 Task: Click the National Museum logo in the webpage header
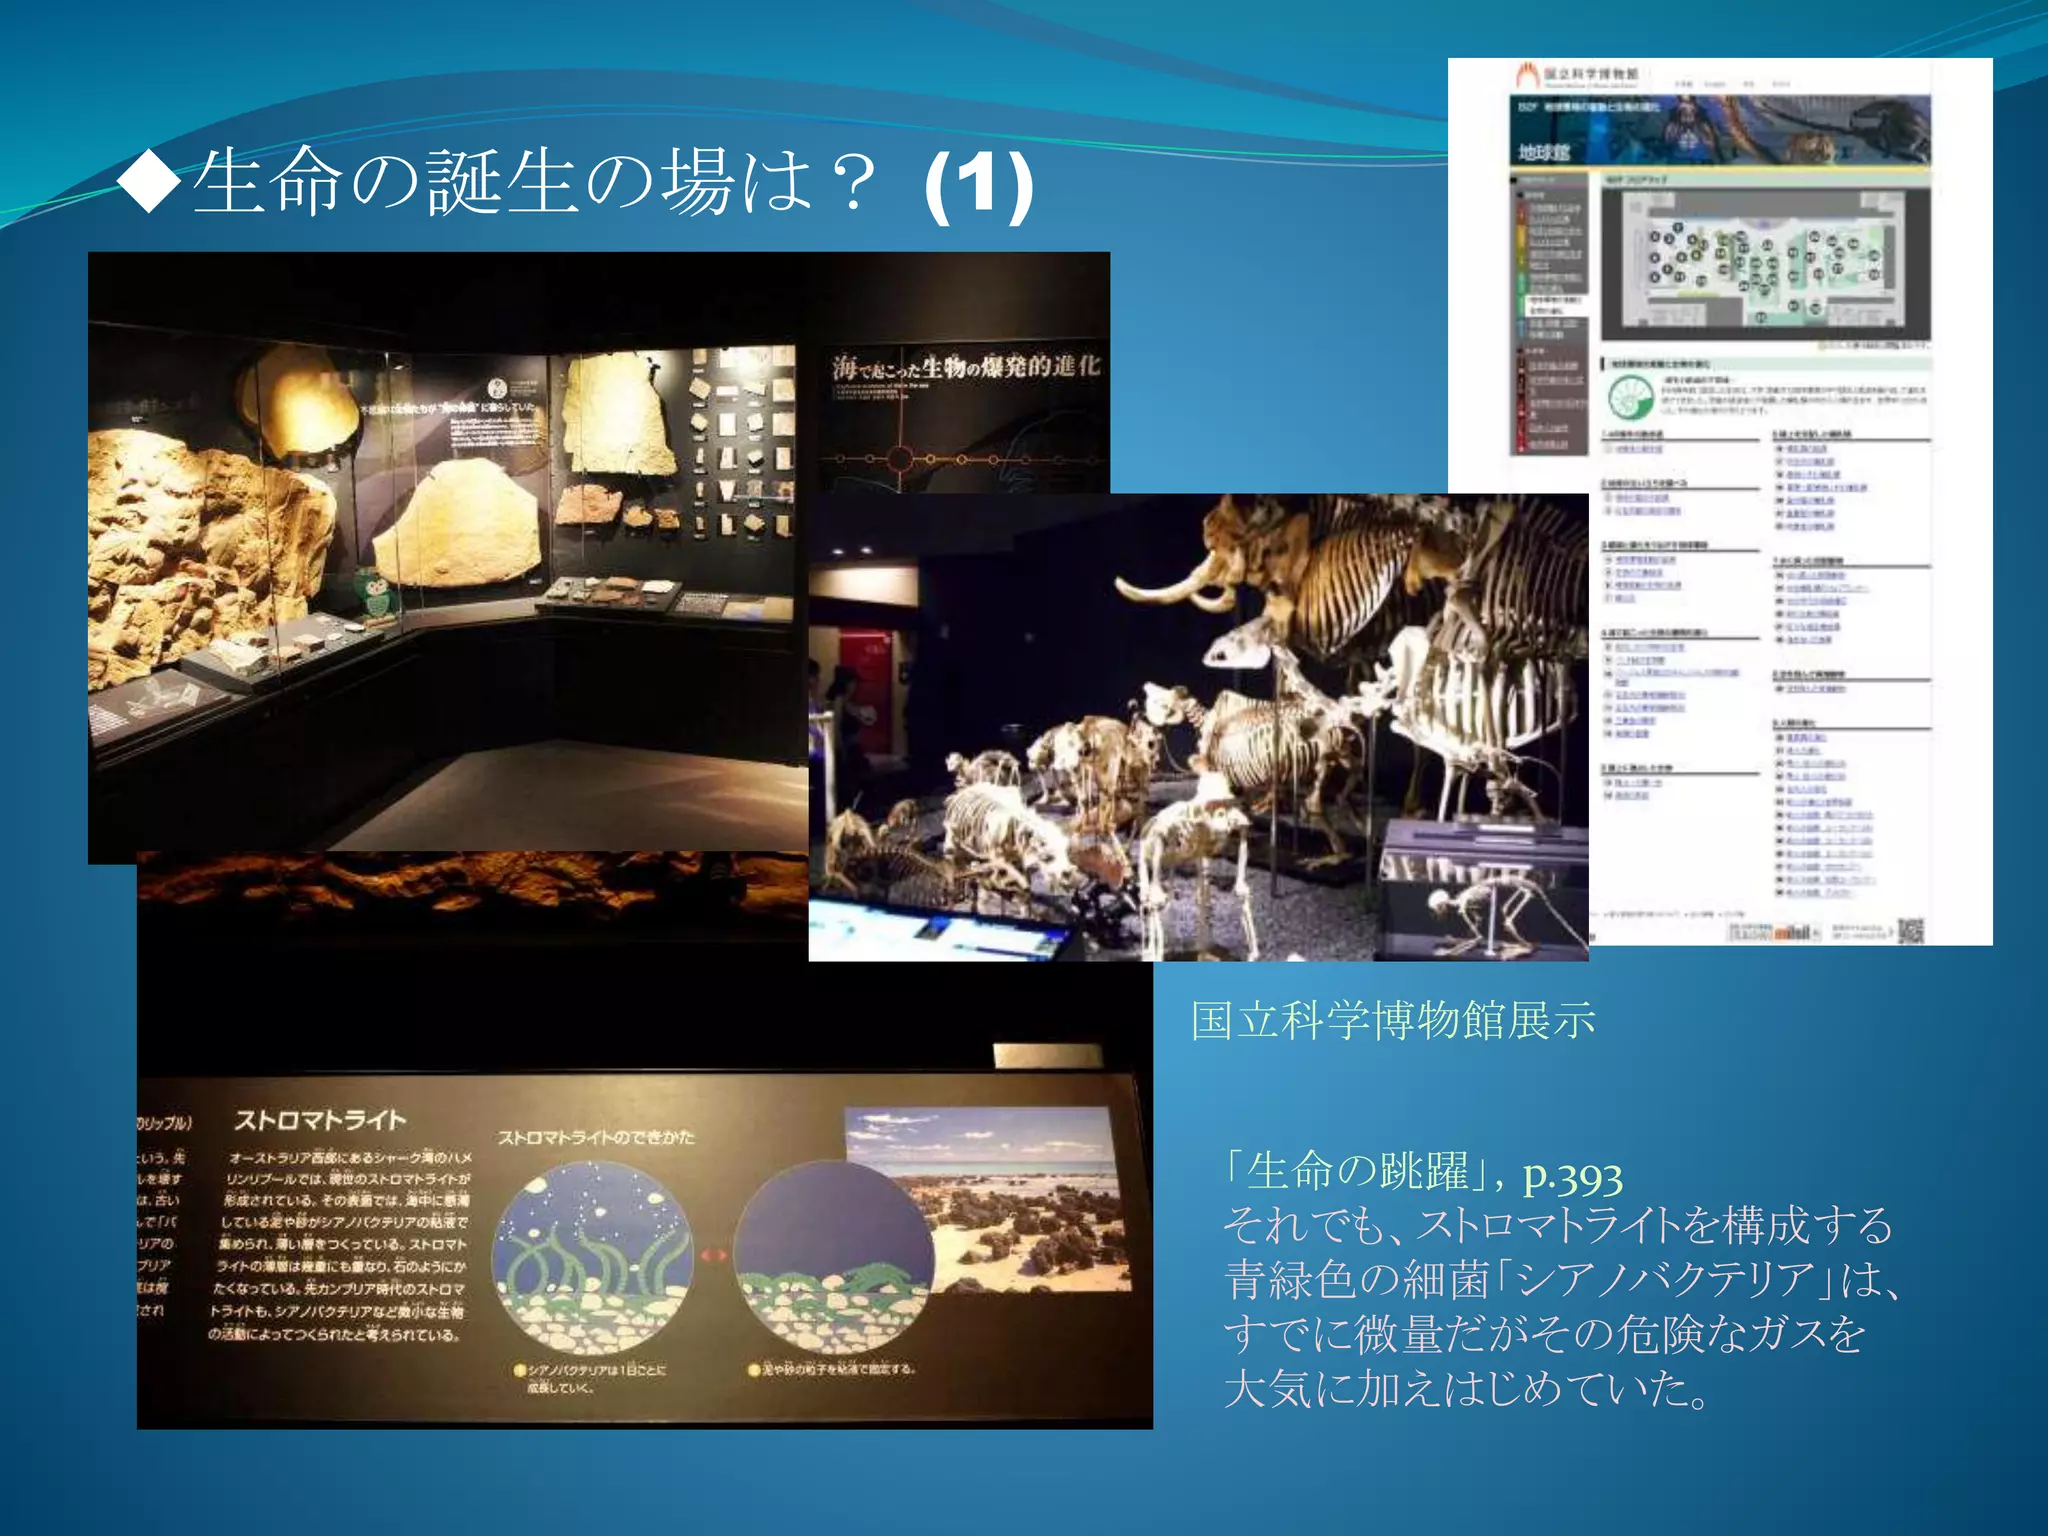tap(1527, 75)
